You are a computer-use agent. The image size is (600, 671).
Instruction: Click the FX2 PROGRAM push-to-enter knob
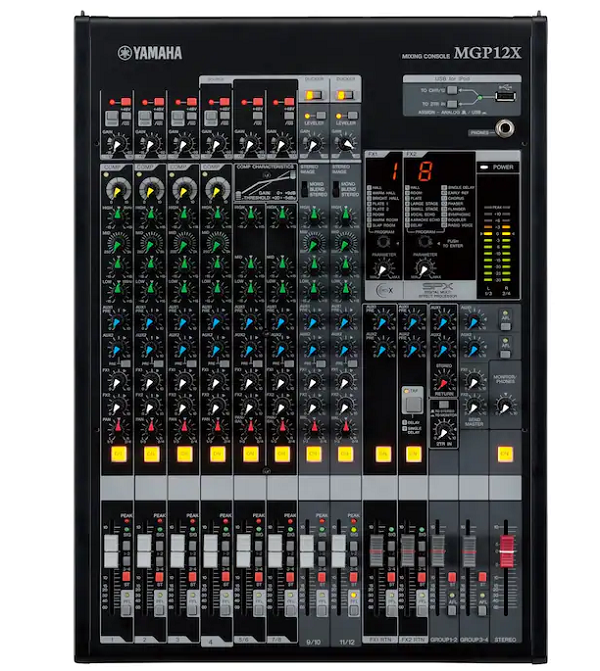(x=424, y=242)
